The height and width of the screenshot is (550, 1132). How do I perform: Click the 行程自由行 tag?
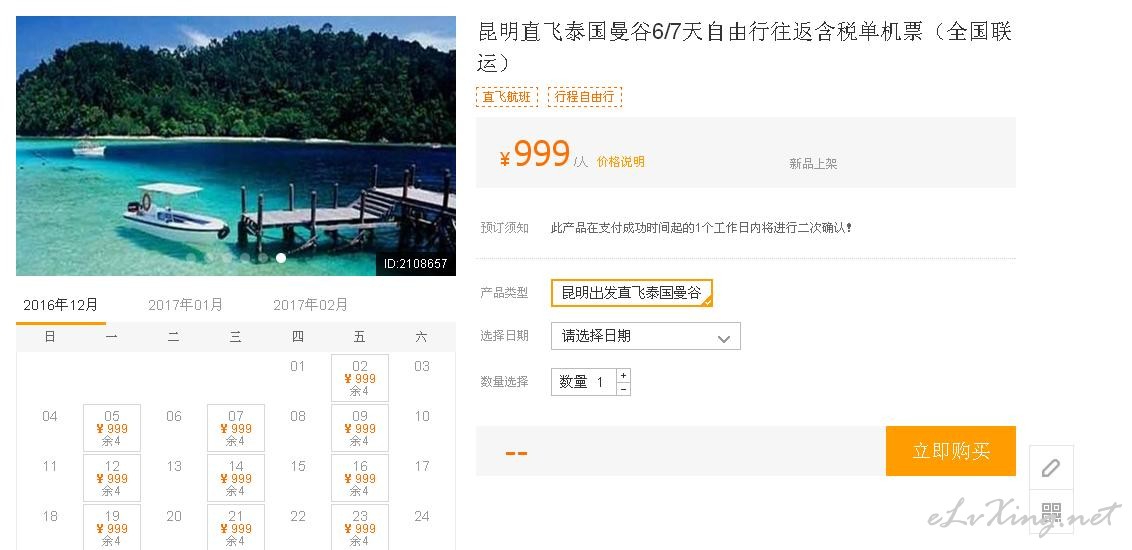pos(585,97)
